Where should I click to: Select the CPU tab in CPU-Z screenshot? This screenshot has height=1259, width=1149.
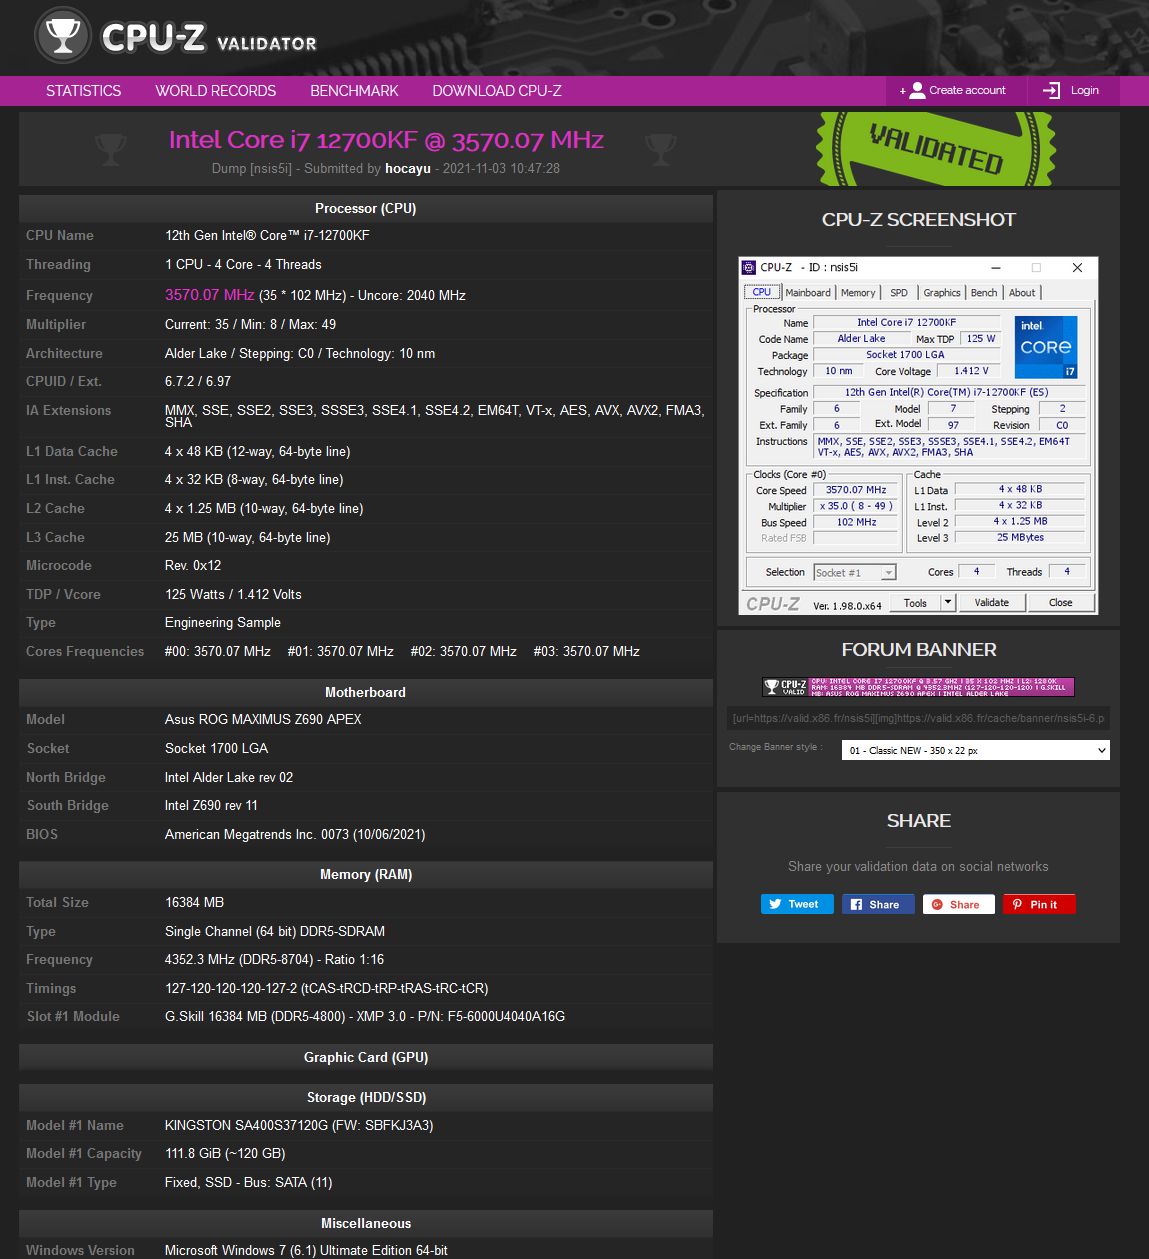pyautogui.click(x=762, y=292)
